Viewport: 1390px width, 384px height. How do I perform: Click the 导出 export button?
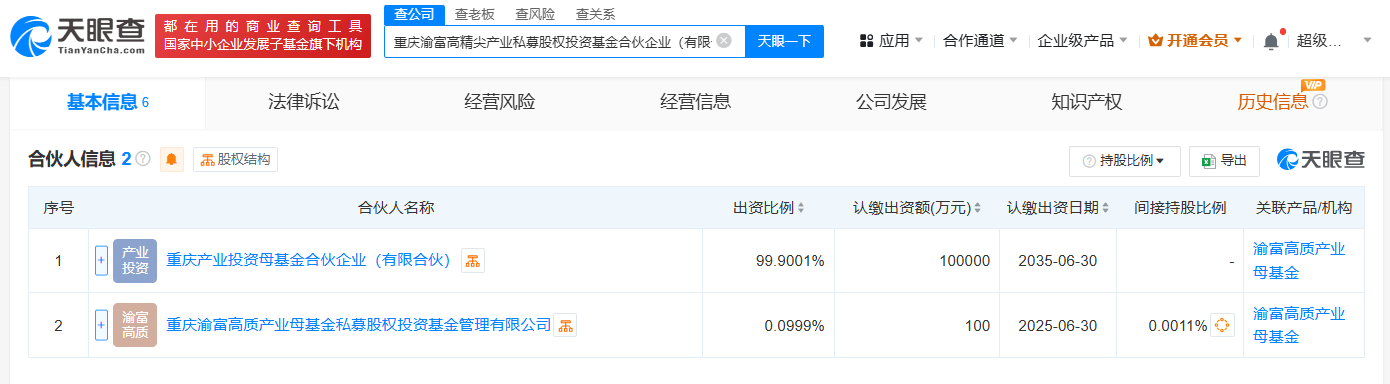coord(1224,161)
